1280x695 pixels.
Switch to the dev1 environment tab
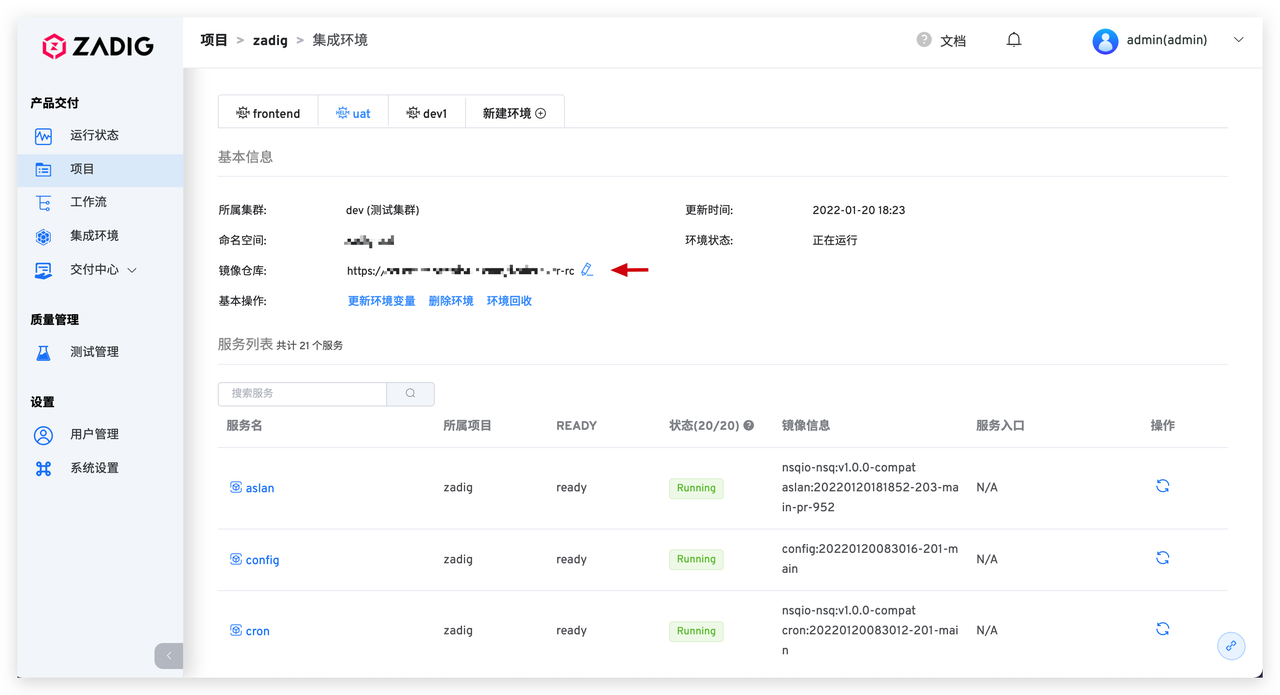pyautogui.click(x=427, y=113)
